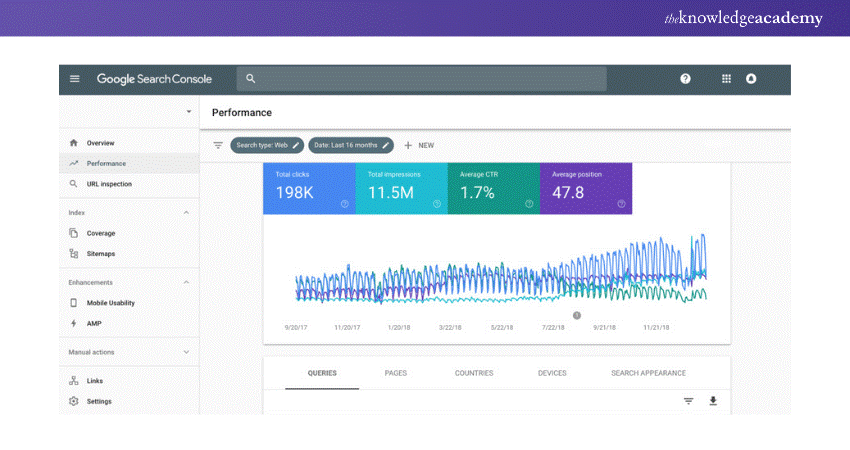
Task: Click the Performance page heading
Action: pyautogui.click(x=242, y=113)
